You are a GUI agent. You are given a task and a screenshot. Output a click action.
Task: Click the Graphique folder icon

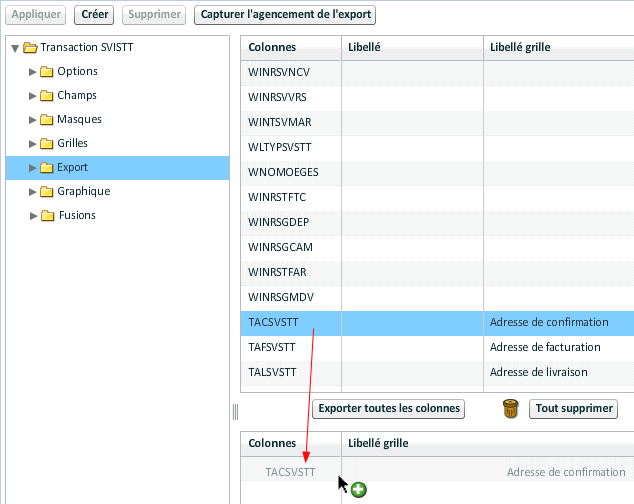[x=46, y=192]
